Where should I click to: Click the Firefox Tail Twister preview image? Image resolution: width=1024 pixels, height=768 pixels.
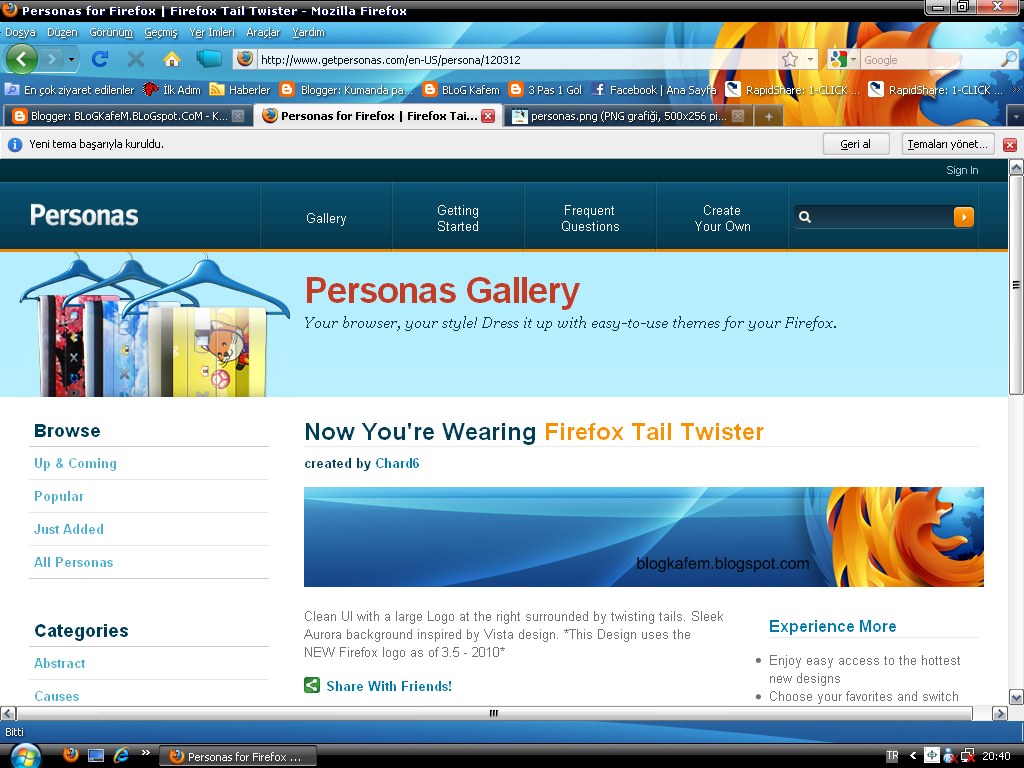[x=643, y=537]
